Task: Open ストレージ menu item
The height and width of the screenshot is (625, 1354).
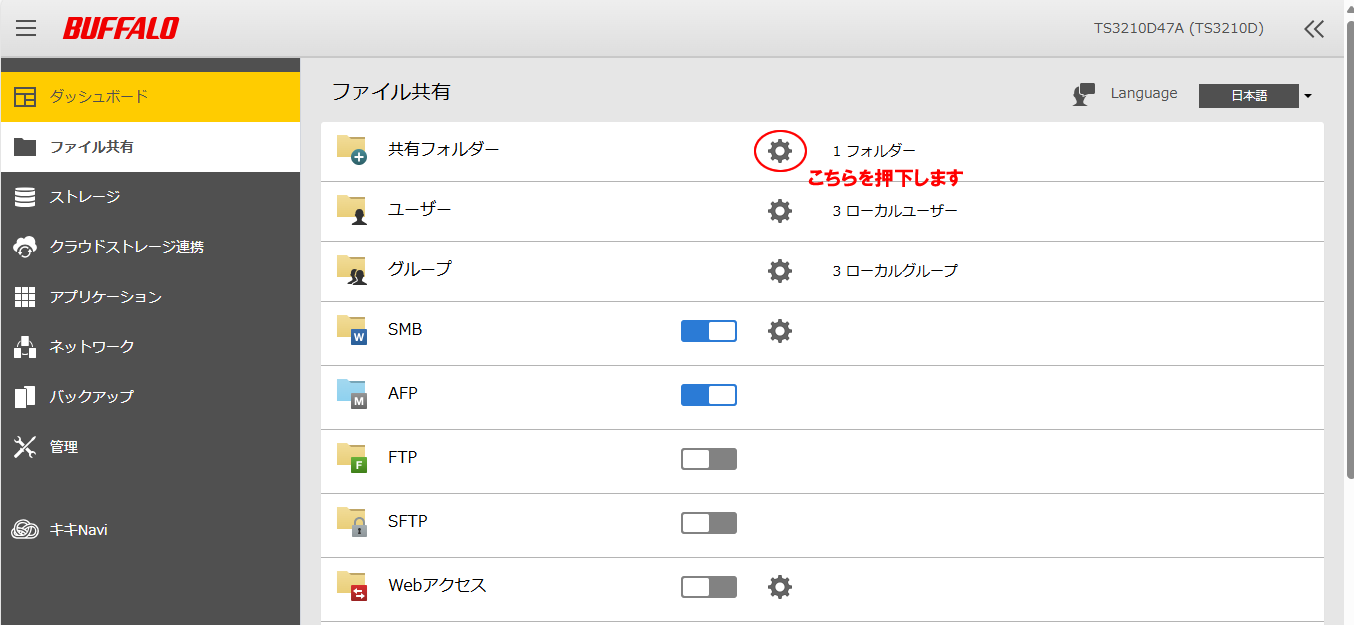Action: (x=150, y=197)
